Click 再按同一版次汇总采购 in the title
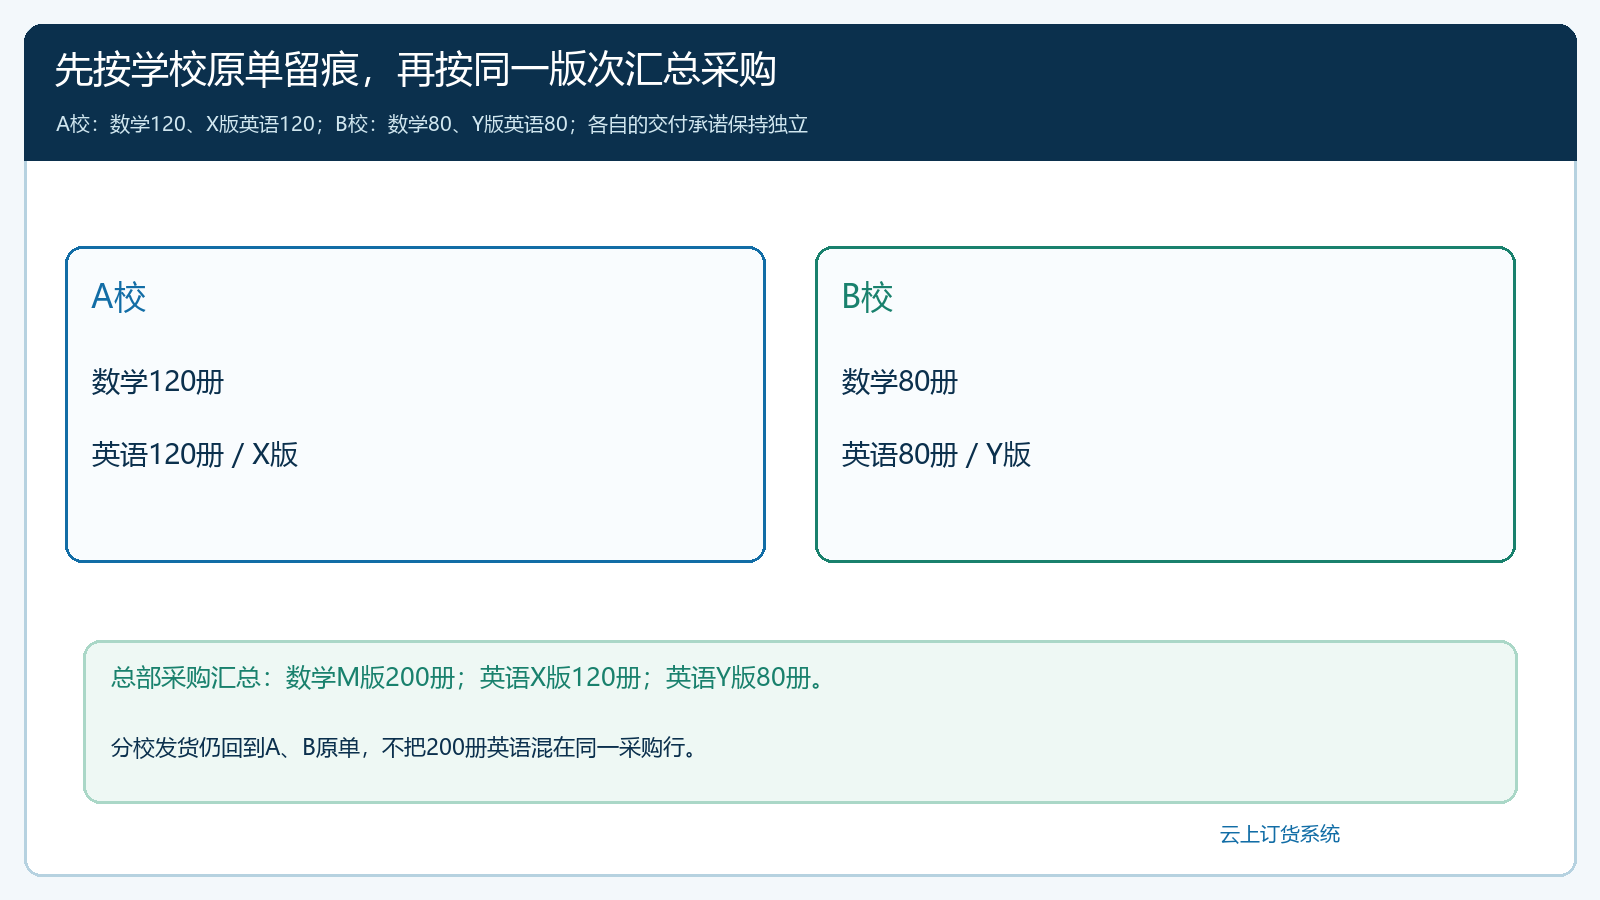The height and width of the screenshot is (900, 1600). (587, 70)
